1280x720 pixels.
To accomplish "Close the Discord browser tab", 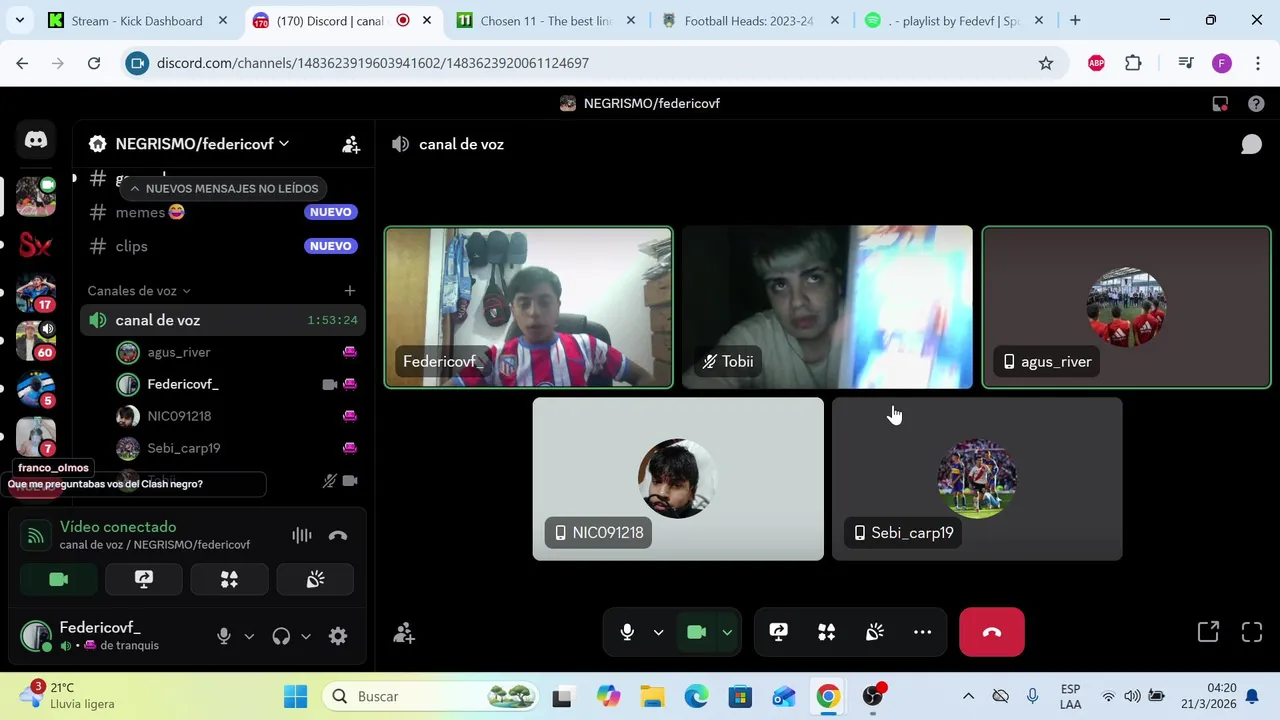I will tap(427, 20).
